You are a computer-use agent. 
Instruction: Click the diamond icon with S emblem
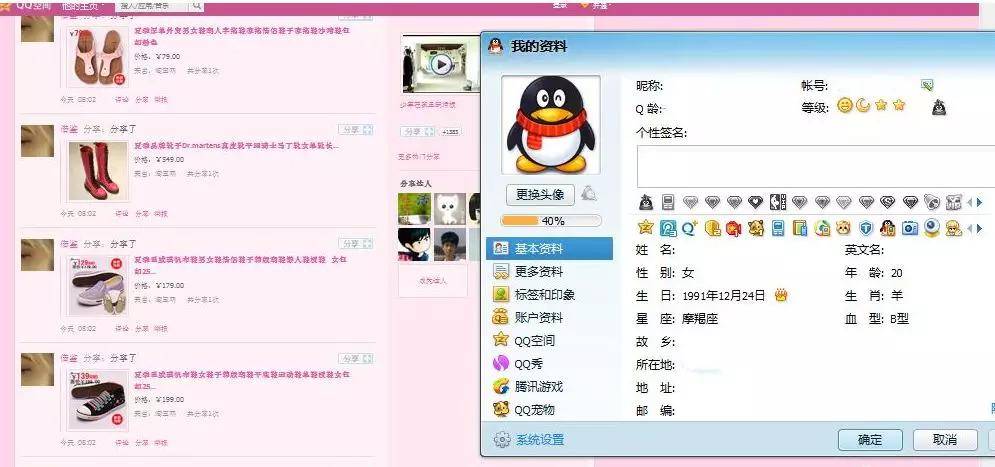[x=887, y=202]
